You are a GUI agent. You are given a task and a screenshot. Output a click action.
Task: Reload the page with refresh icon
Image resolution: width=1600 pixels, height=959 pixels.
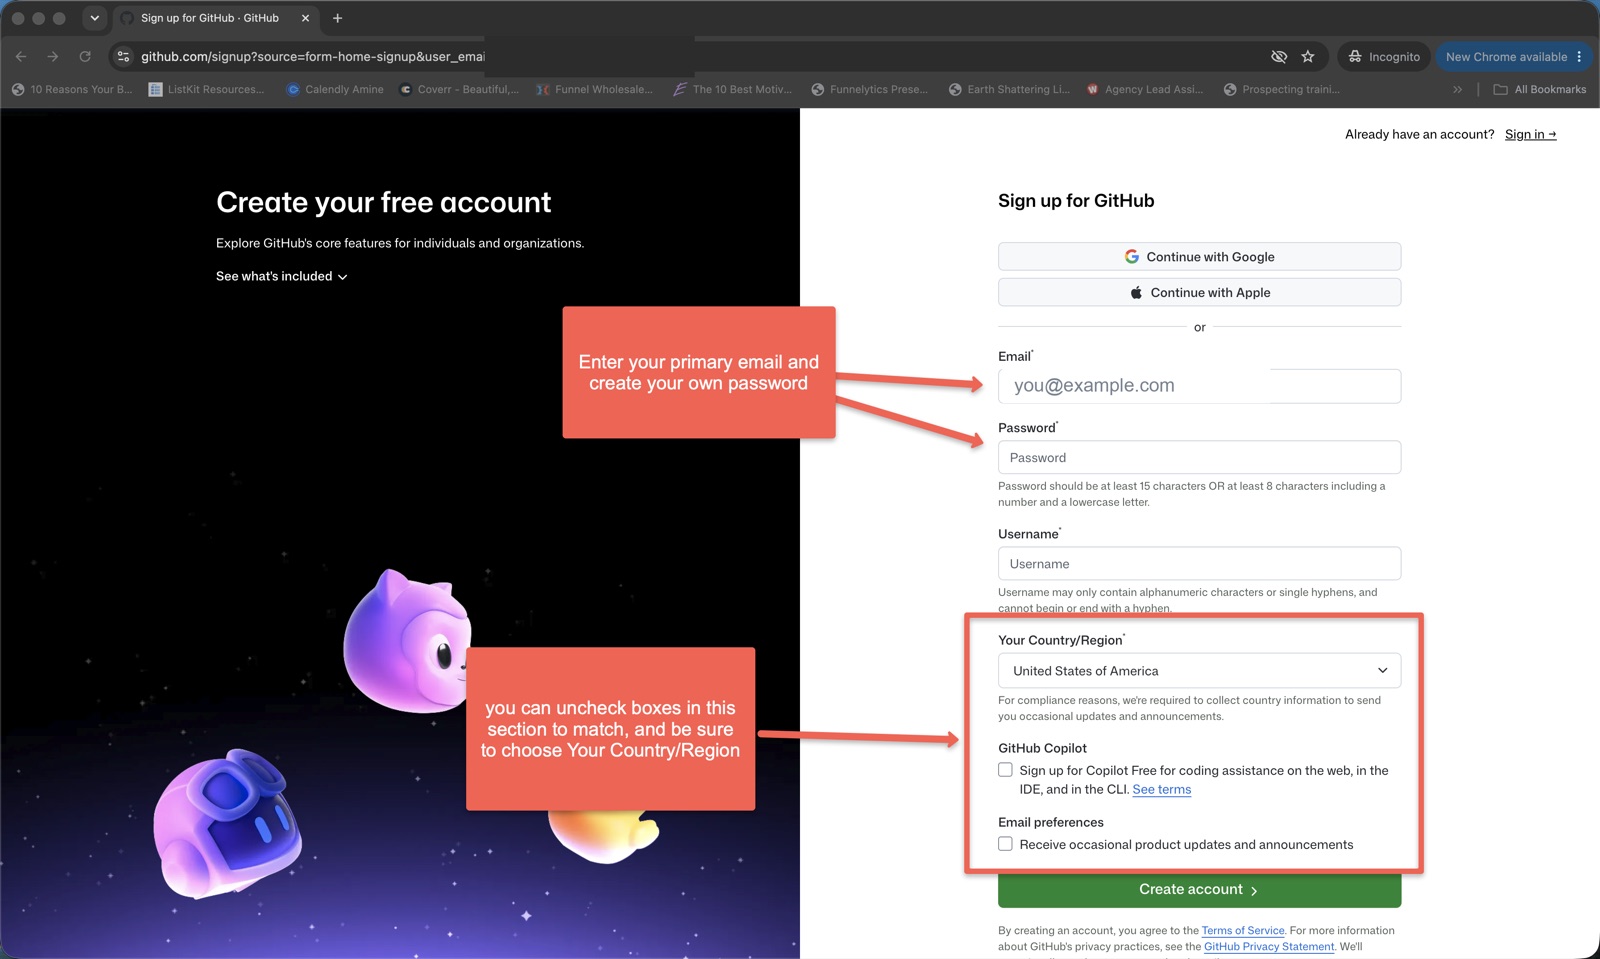(x=85, y=57)
